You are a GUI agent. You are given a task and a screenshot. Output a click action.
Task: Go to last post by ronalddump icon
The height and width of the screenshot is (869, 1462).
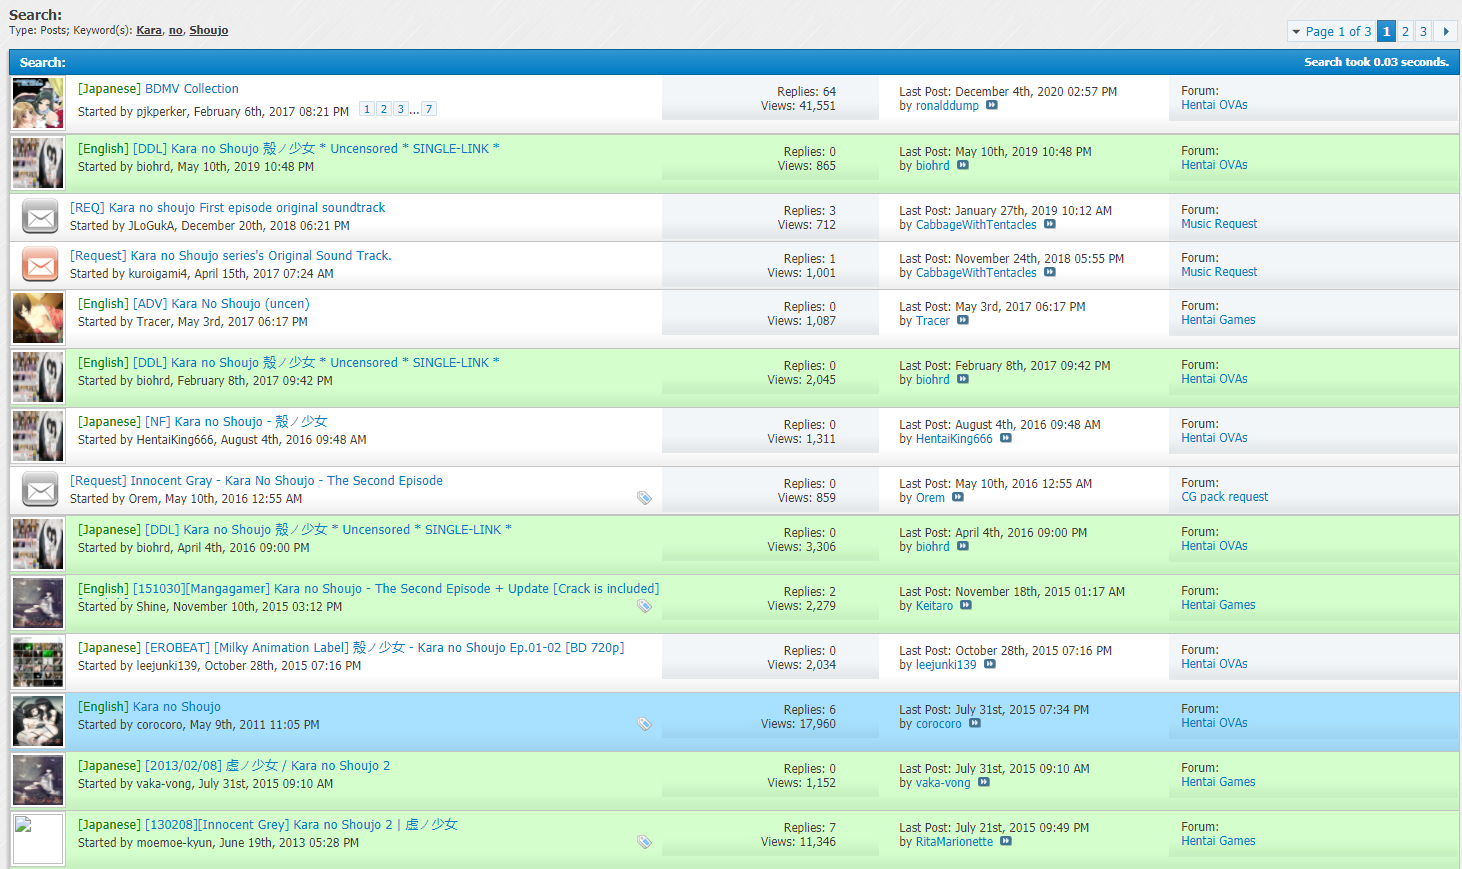(992, 105)
